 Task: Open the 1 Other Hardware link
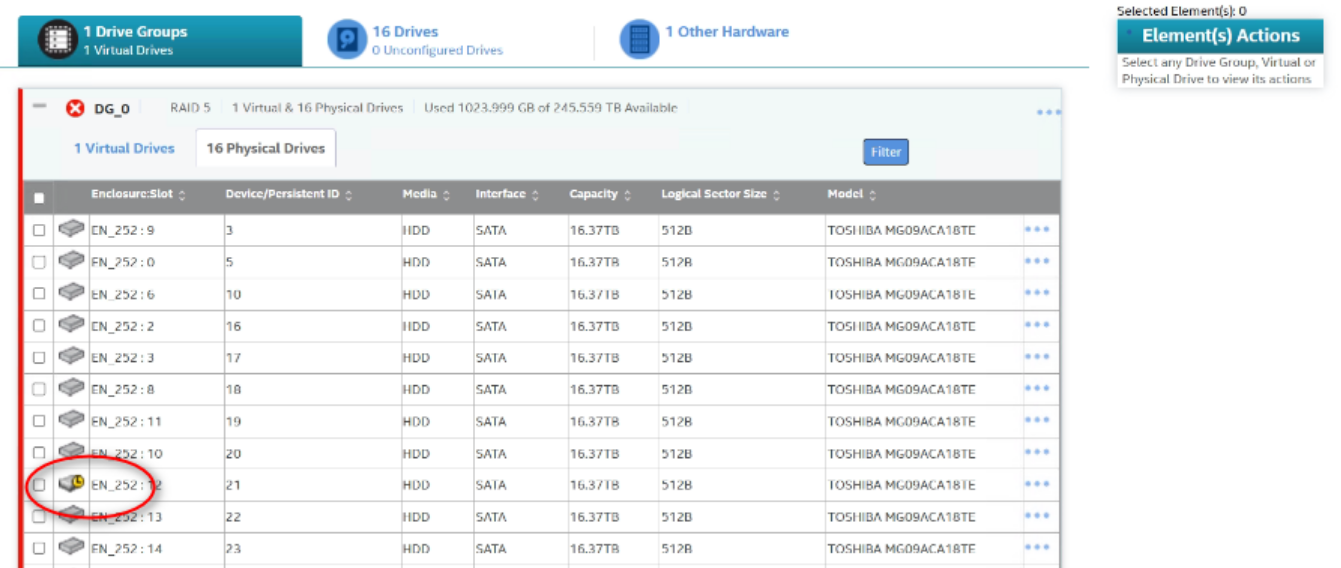click(x=727, y=32)
